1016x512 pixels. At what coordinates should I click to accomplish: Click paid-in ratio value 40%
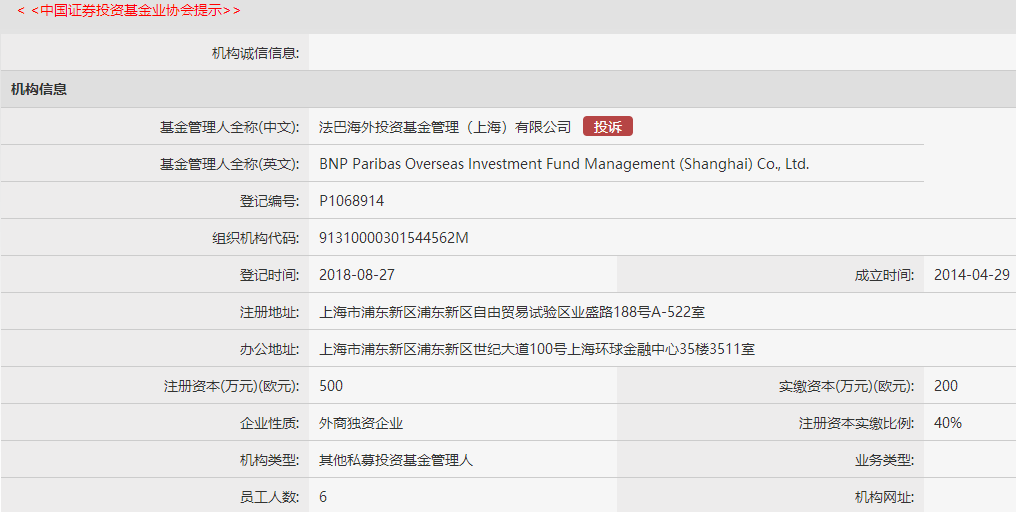(948, 423)
